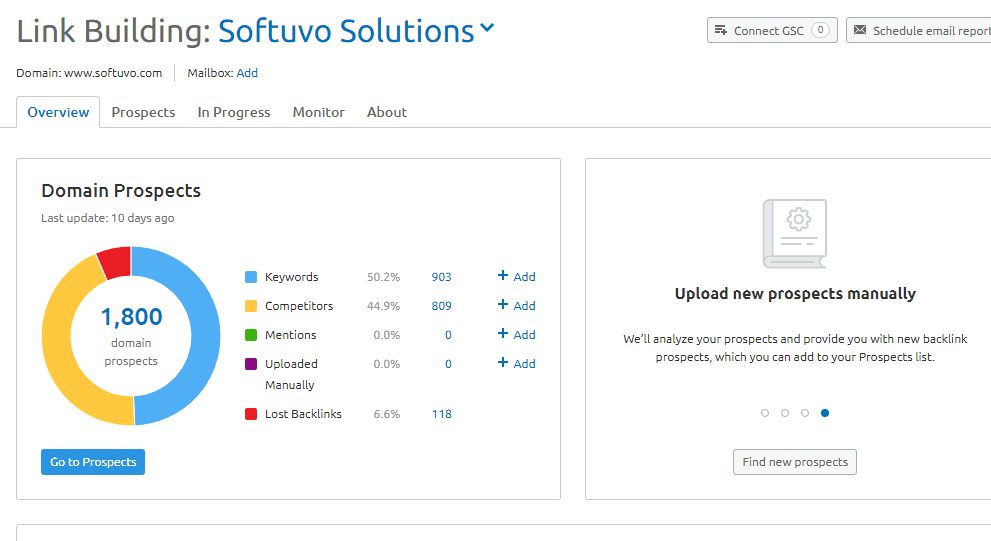Click the Schedule email report button
Viewport: 991px width, 541px height.
pyautogui.click(x=920, y=30)
